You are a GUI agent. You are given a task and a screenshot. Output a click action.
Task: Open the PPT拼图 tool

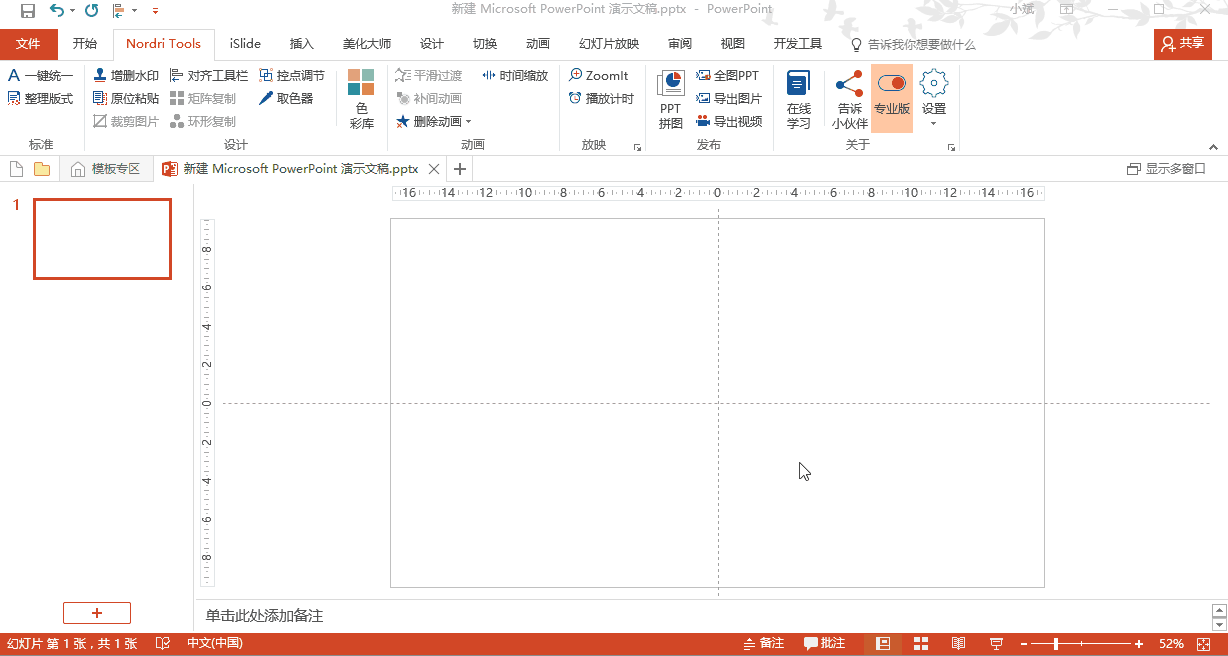(x=670, y=100)
